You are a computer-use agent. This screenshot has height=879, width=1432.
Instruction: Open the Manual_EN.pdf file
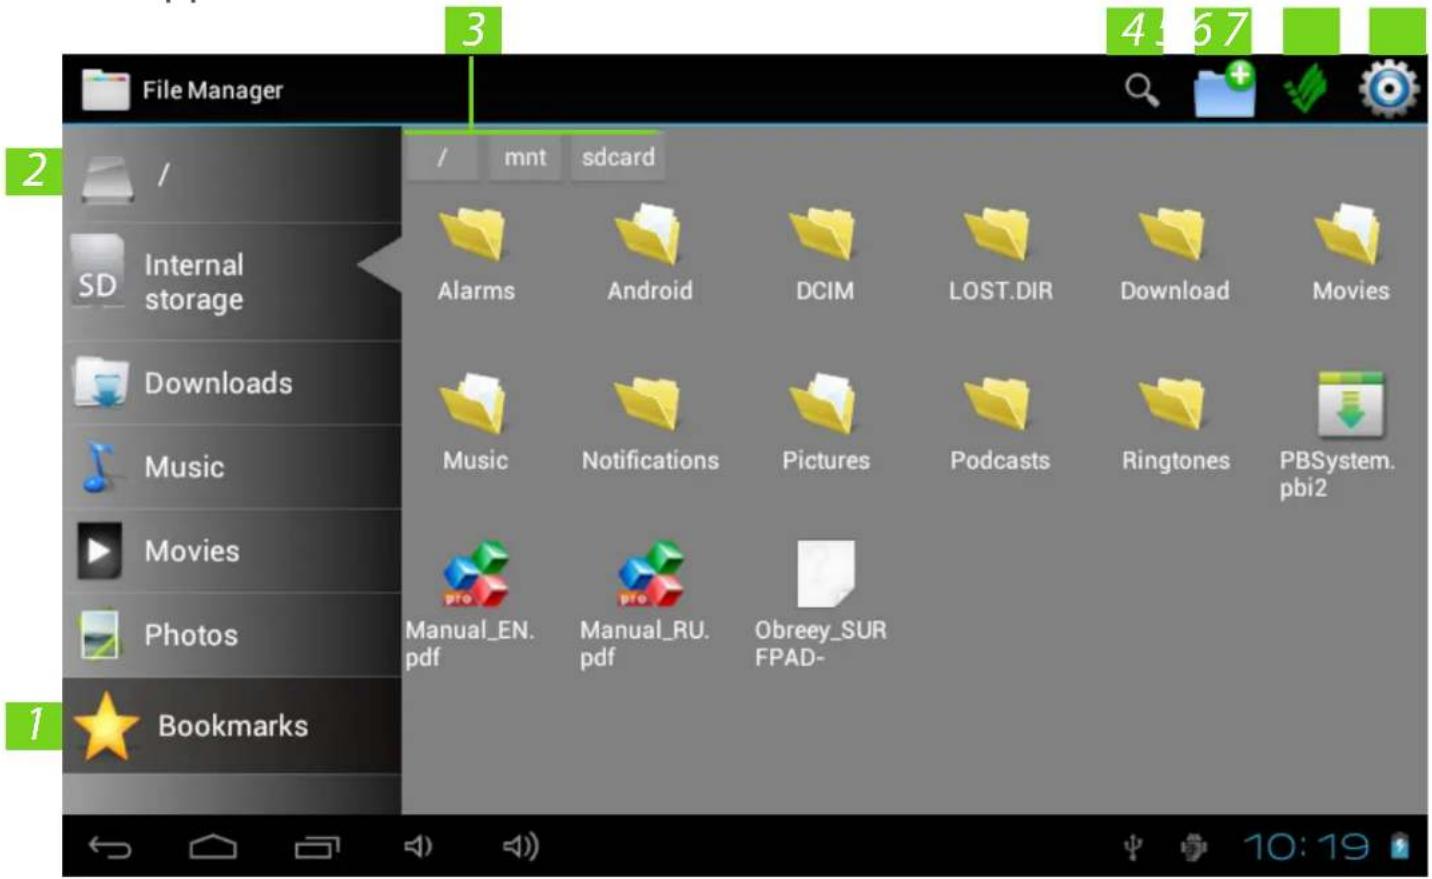point(471,605)
